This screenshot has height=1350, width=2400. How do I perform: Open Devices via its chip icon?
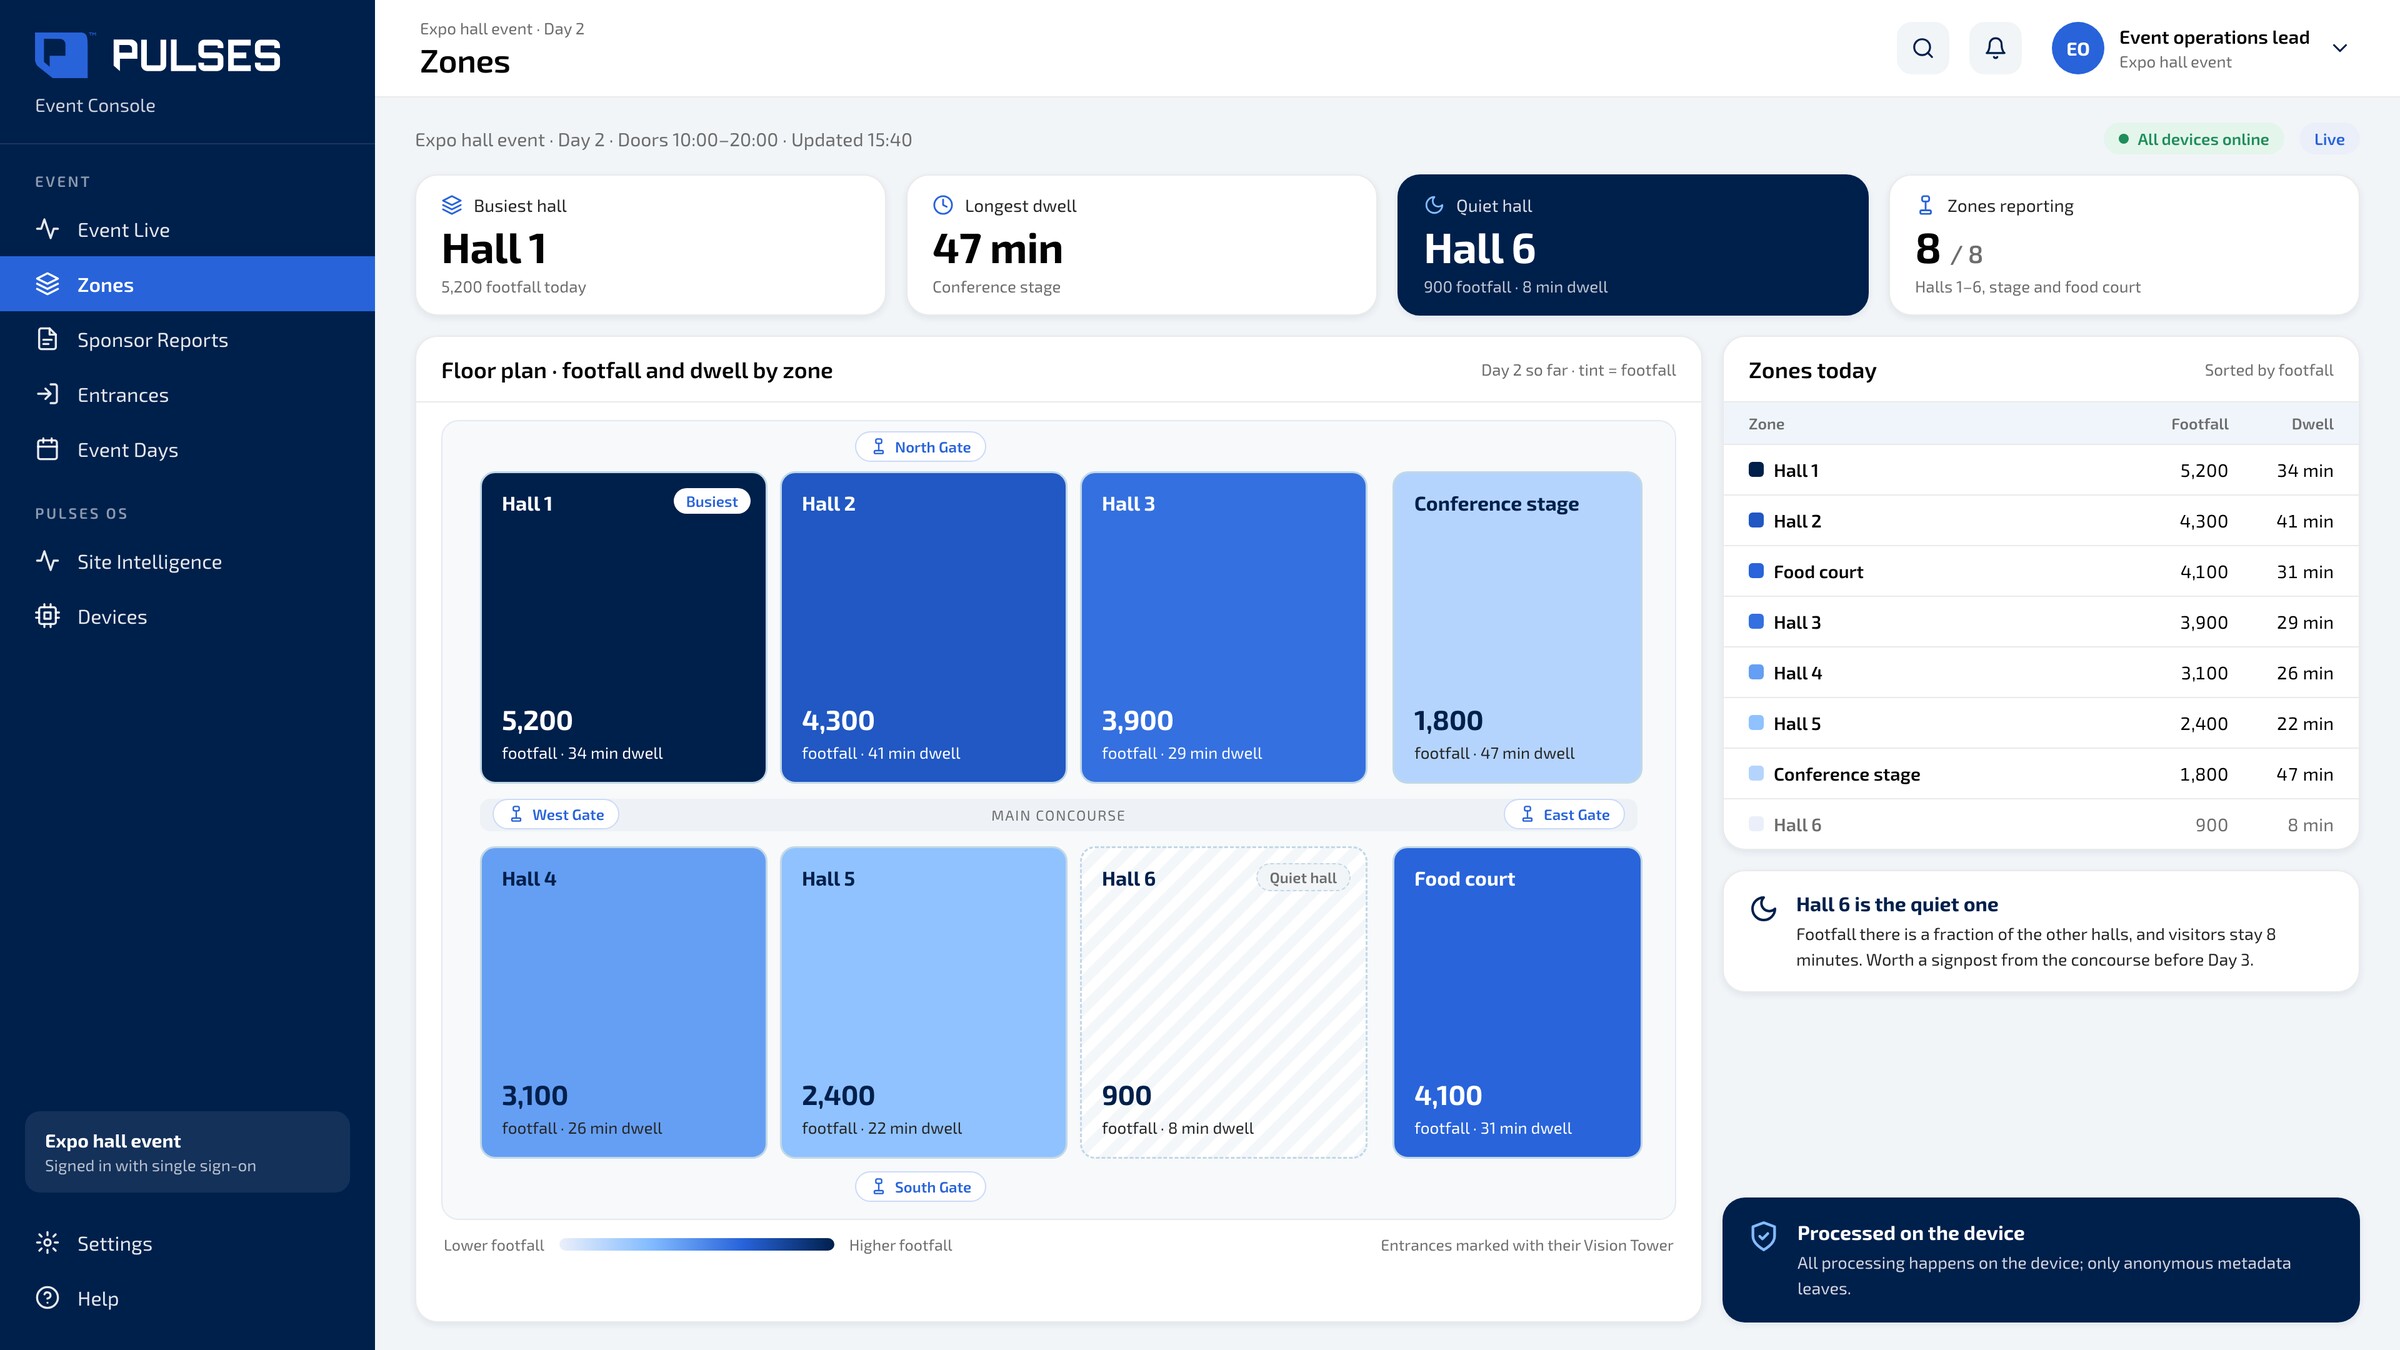pos(47,616)
